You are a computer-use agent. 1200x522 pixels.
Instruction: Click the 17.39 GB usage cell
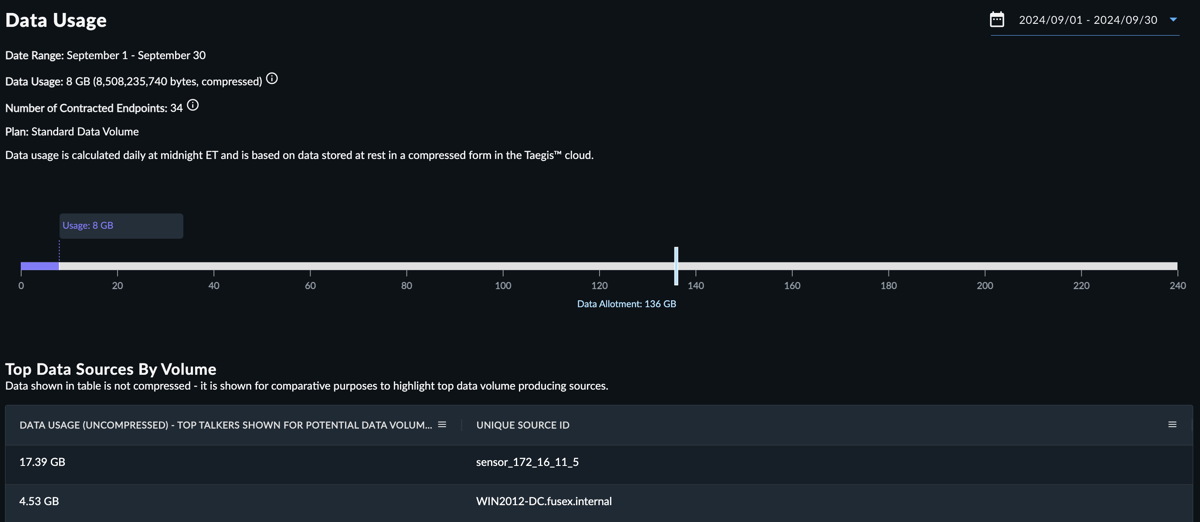pos(42,462)
